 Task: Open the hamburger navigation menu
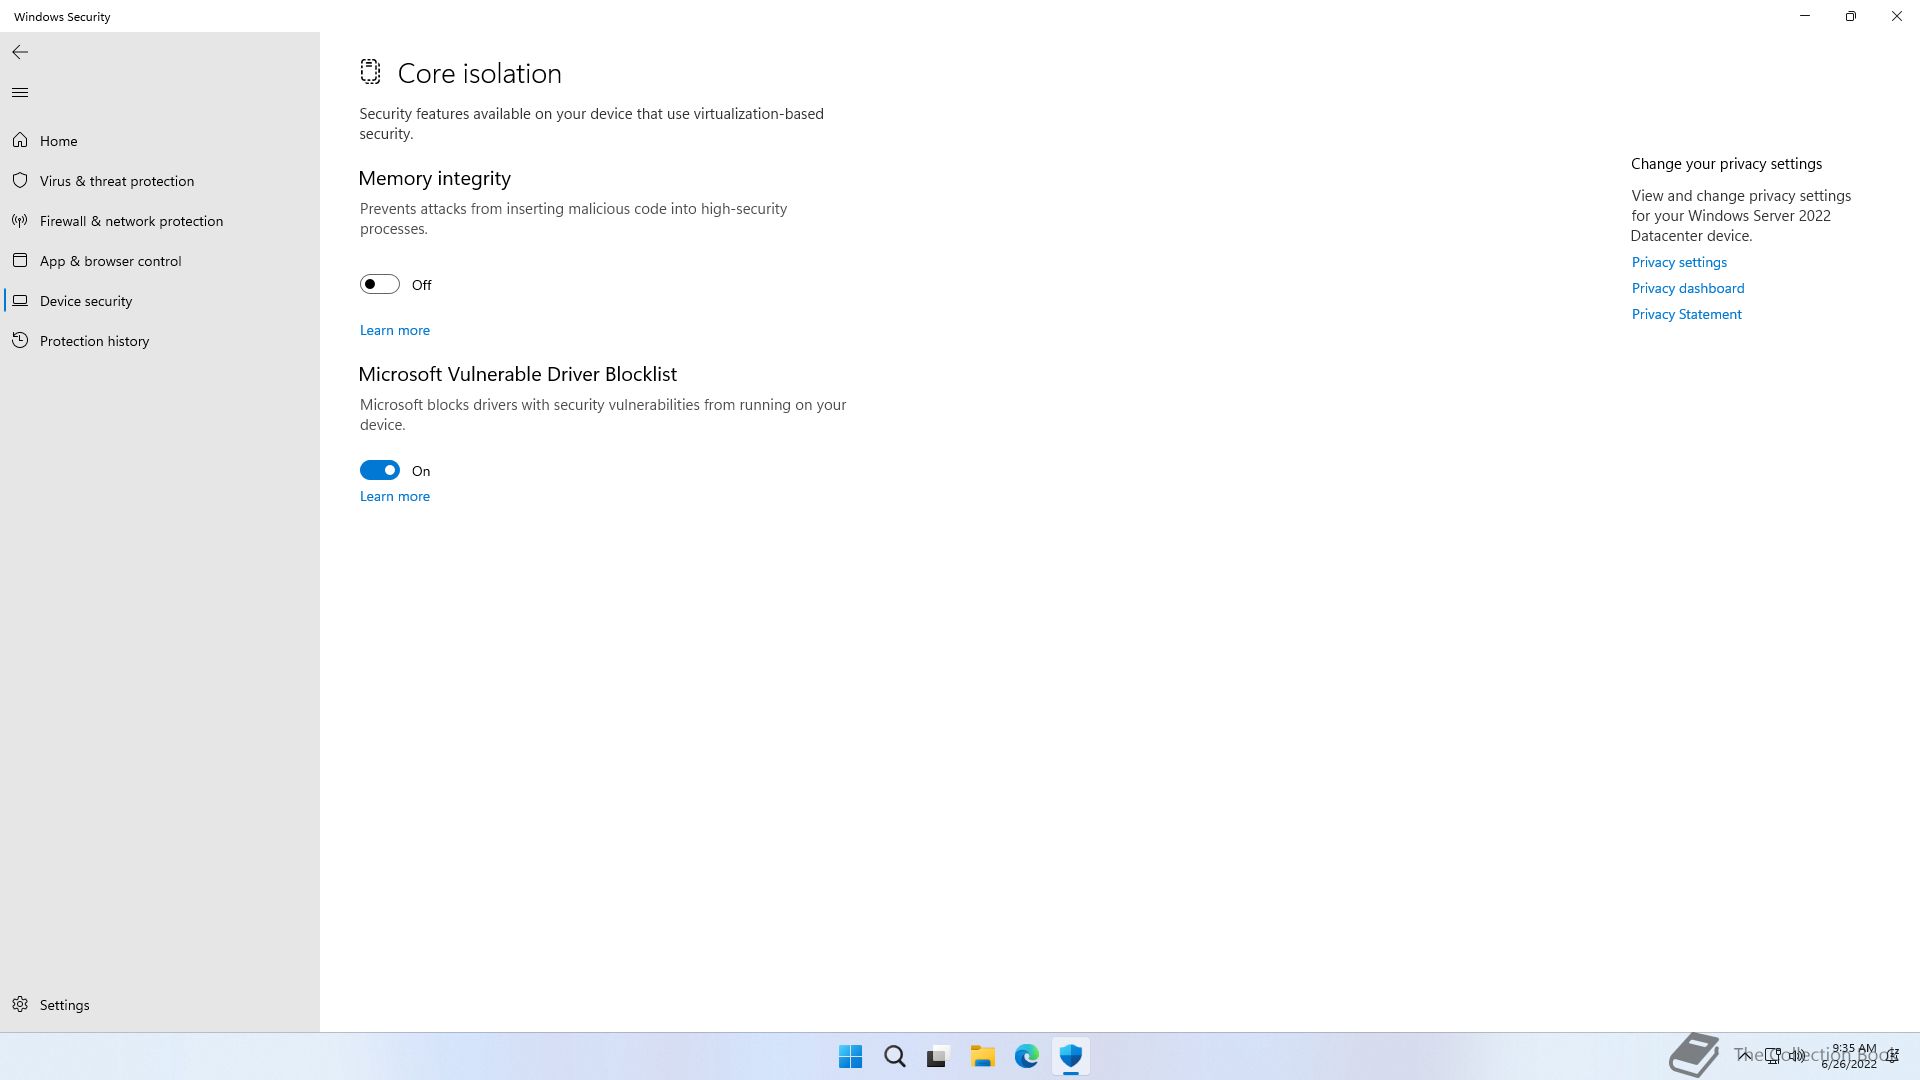(x=20, y=93)
